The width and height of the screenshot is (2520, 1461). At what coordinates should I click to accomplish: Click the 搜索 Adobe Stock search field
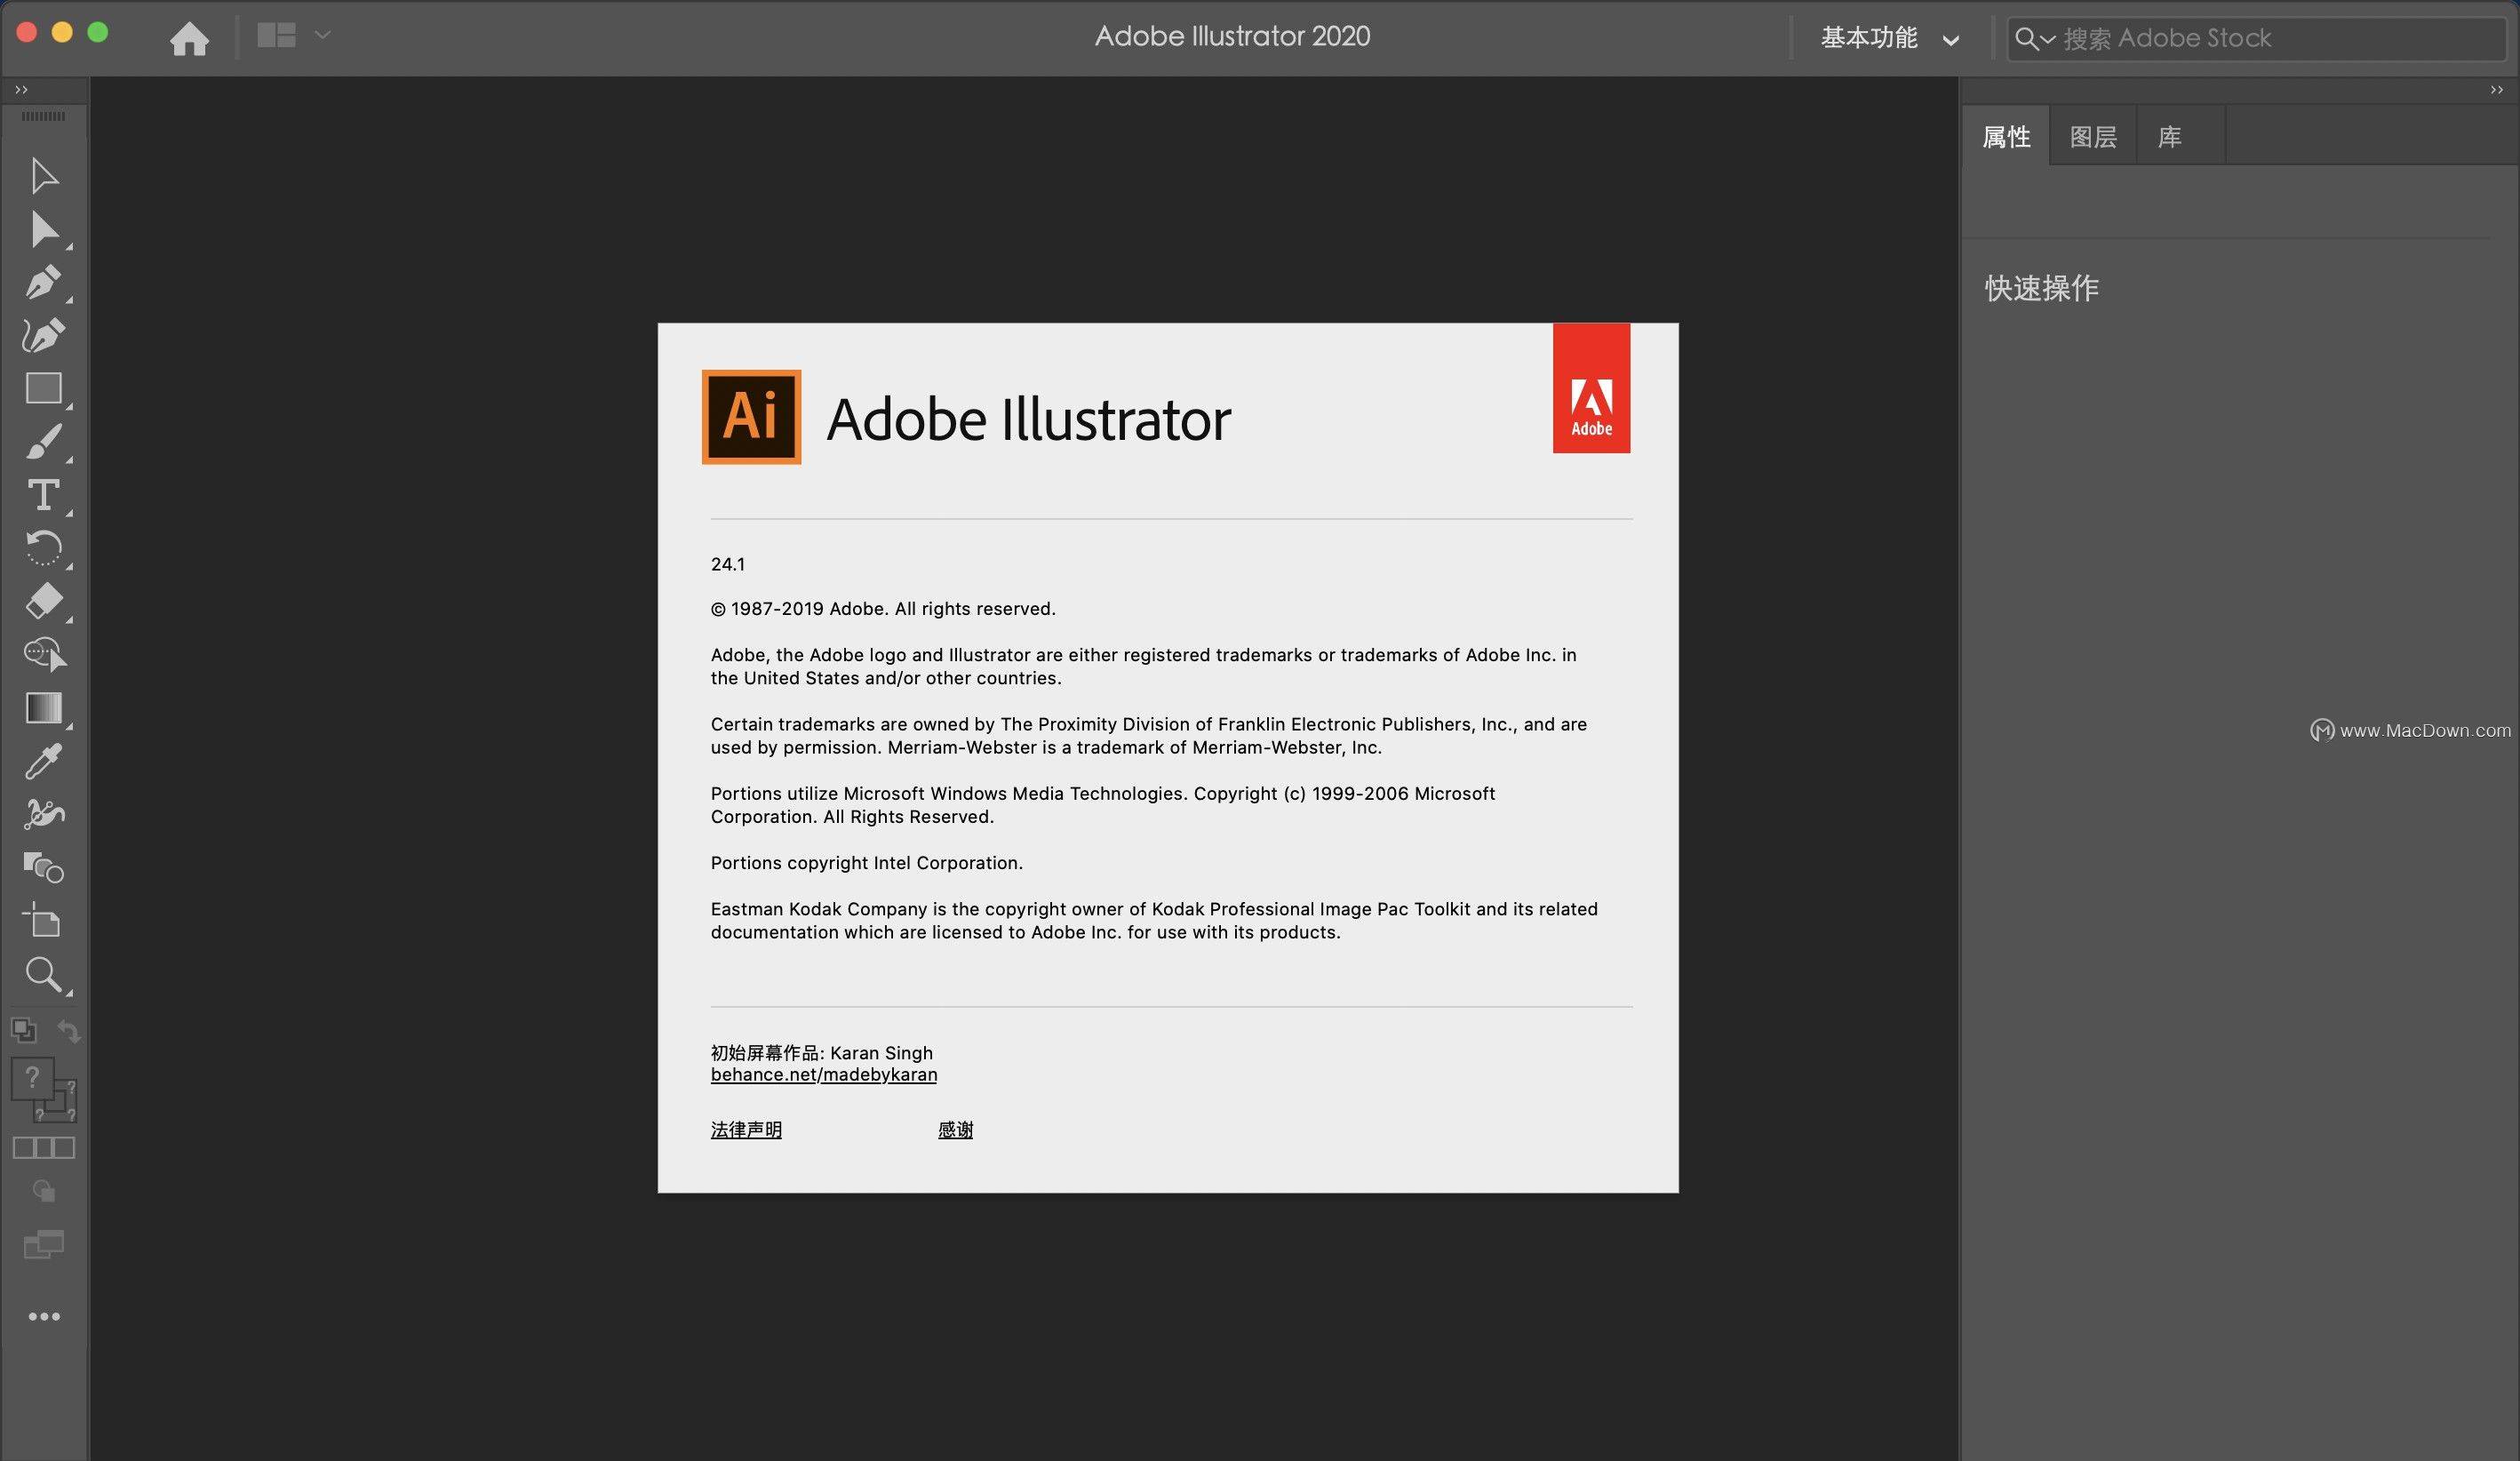(x=2256, y=38)
